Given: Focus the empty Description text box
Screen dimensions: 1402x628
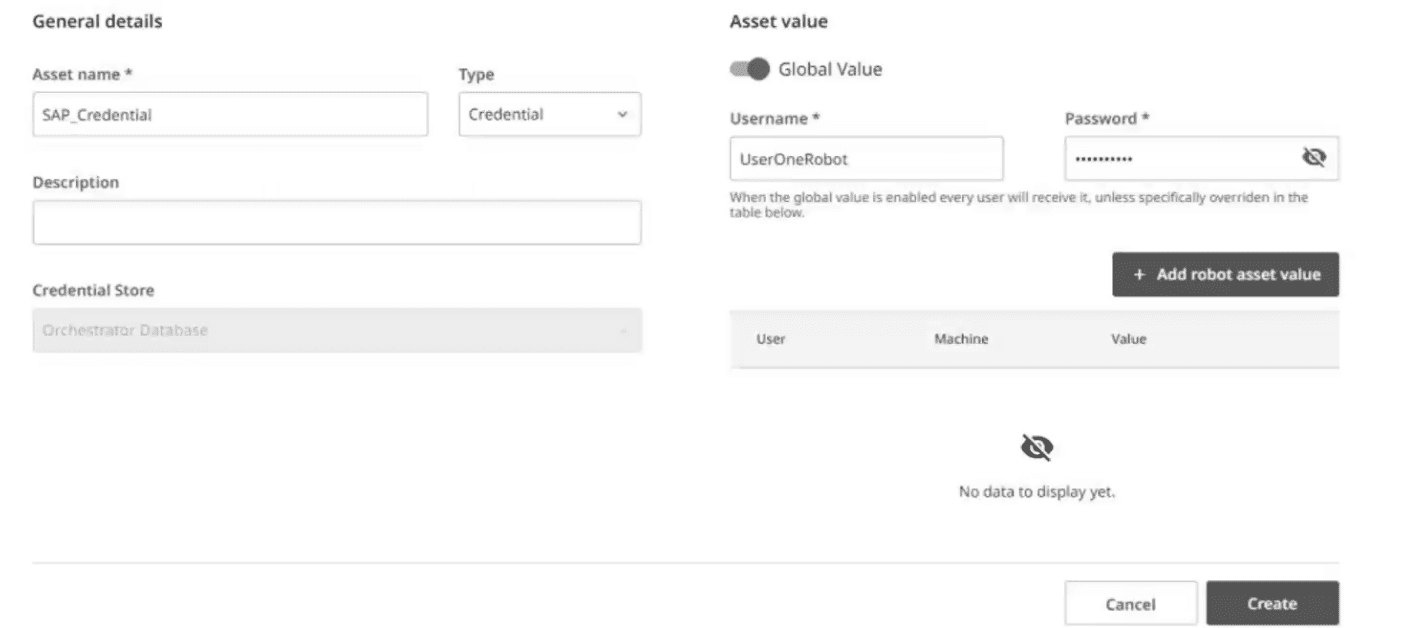Looking at the screenshot, I should [337, 222].
